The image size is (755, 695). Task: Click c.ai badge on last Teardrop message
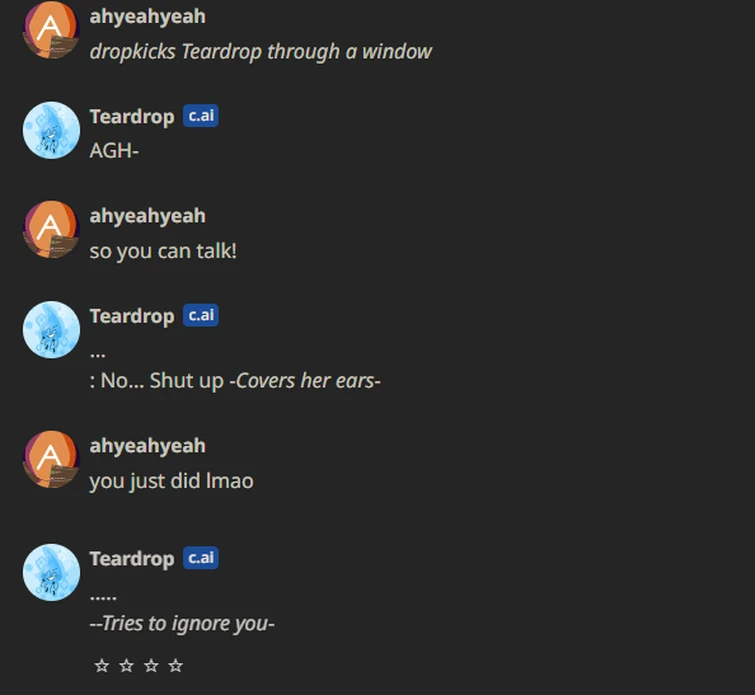coord(201,558)
